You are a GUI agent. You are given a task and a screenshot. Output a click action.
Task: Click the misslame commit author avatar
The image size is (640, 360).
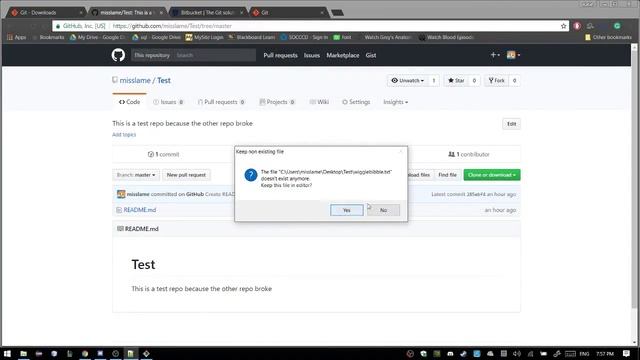[121, 194]
